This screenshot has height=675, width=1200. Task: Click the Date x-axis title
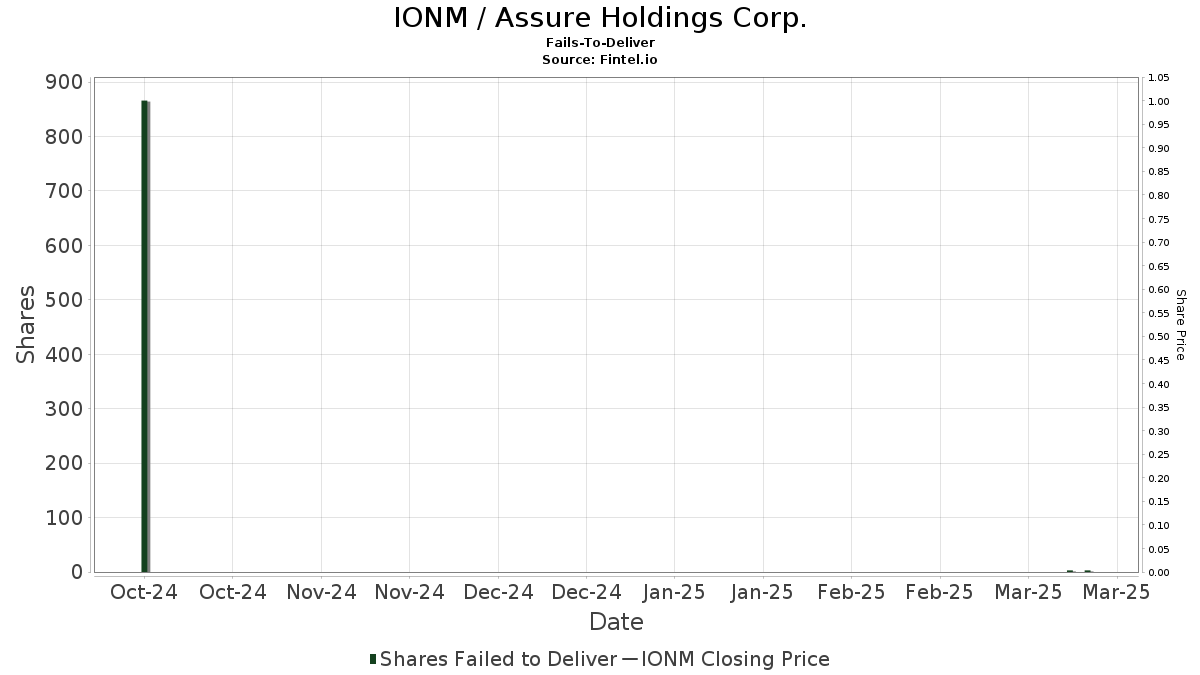616,622
